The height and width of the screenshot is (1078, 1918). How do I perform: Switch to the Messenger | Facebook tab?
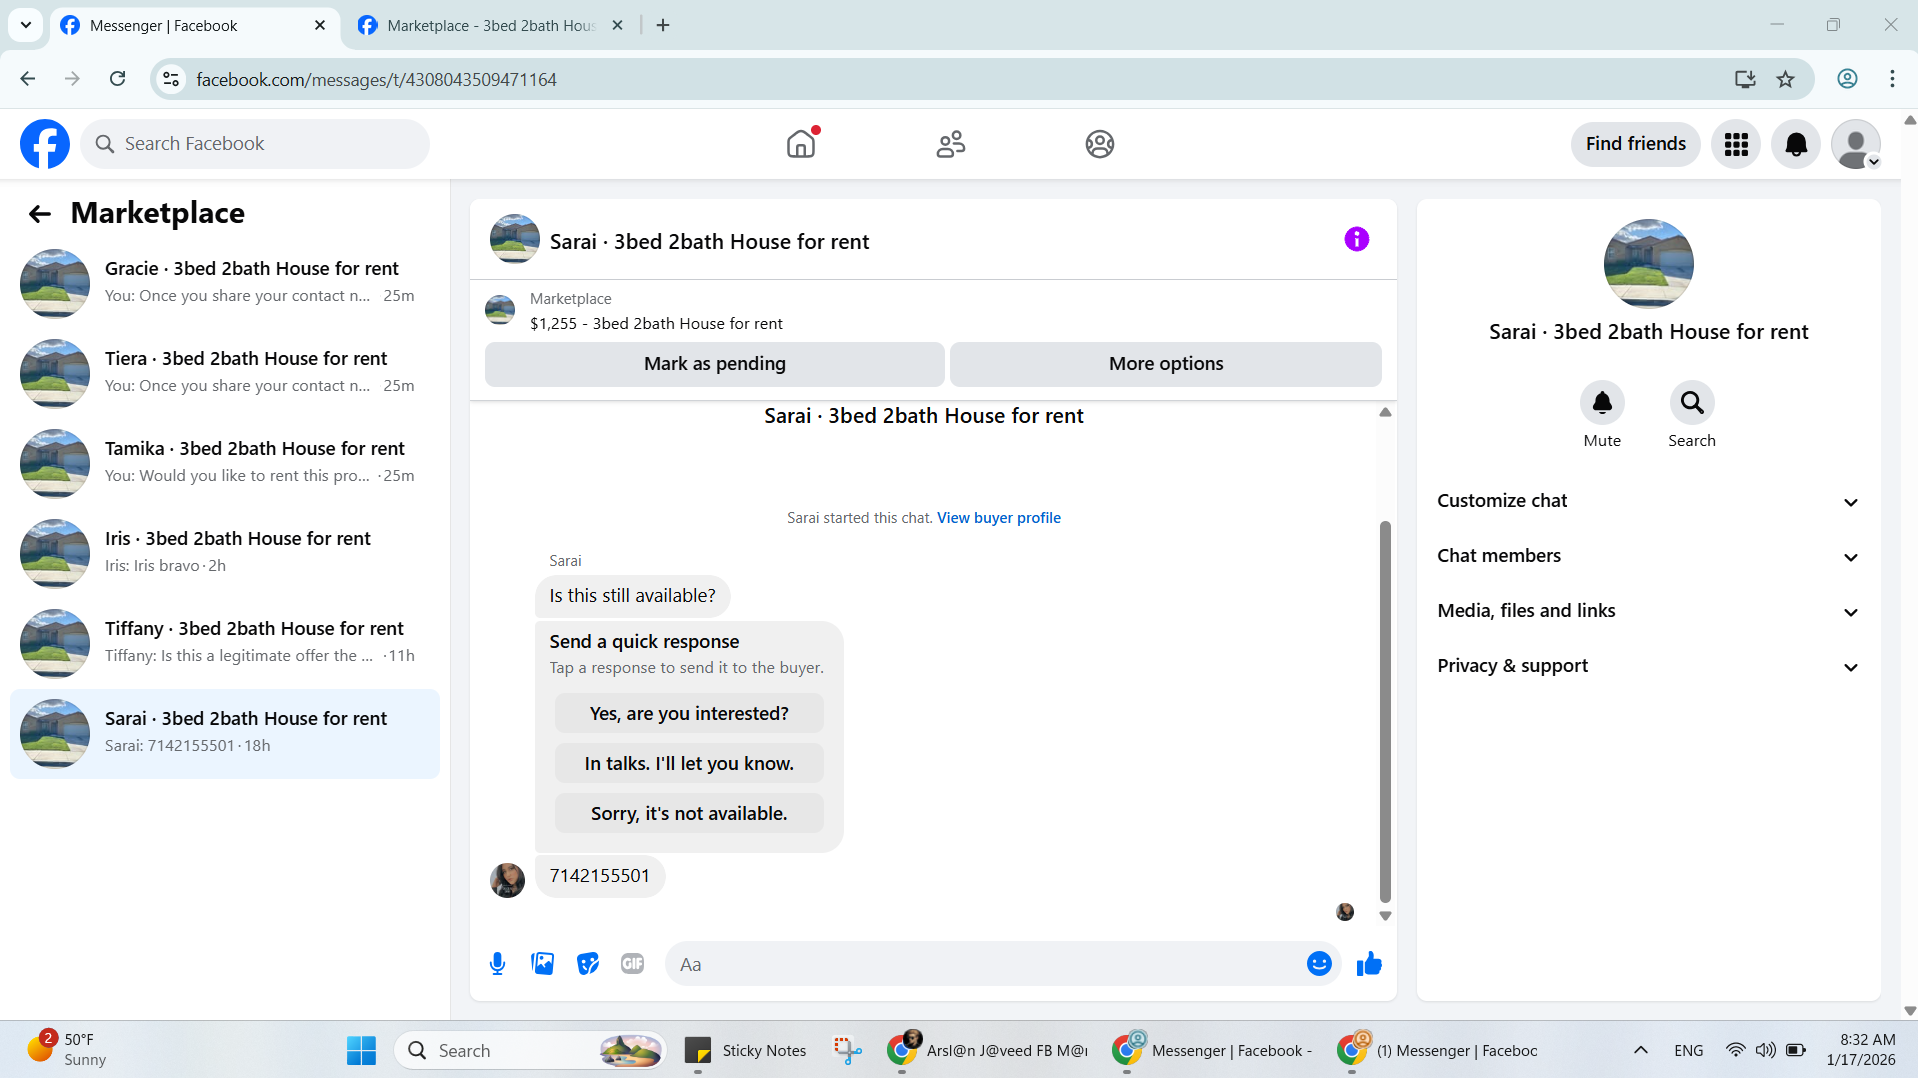[193, 25]
